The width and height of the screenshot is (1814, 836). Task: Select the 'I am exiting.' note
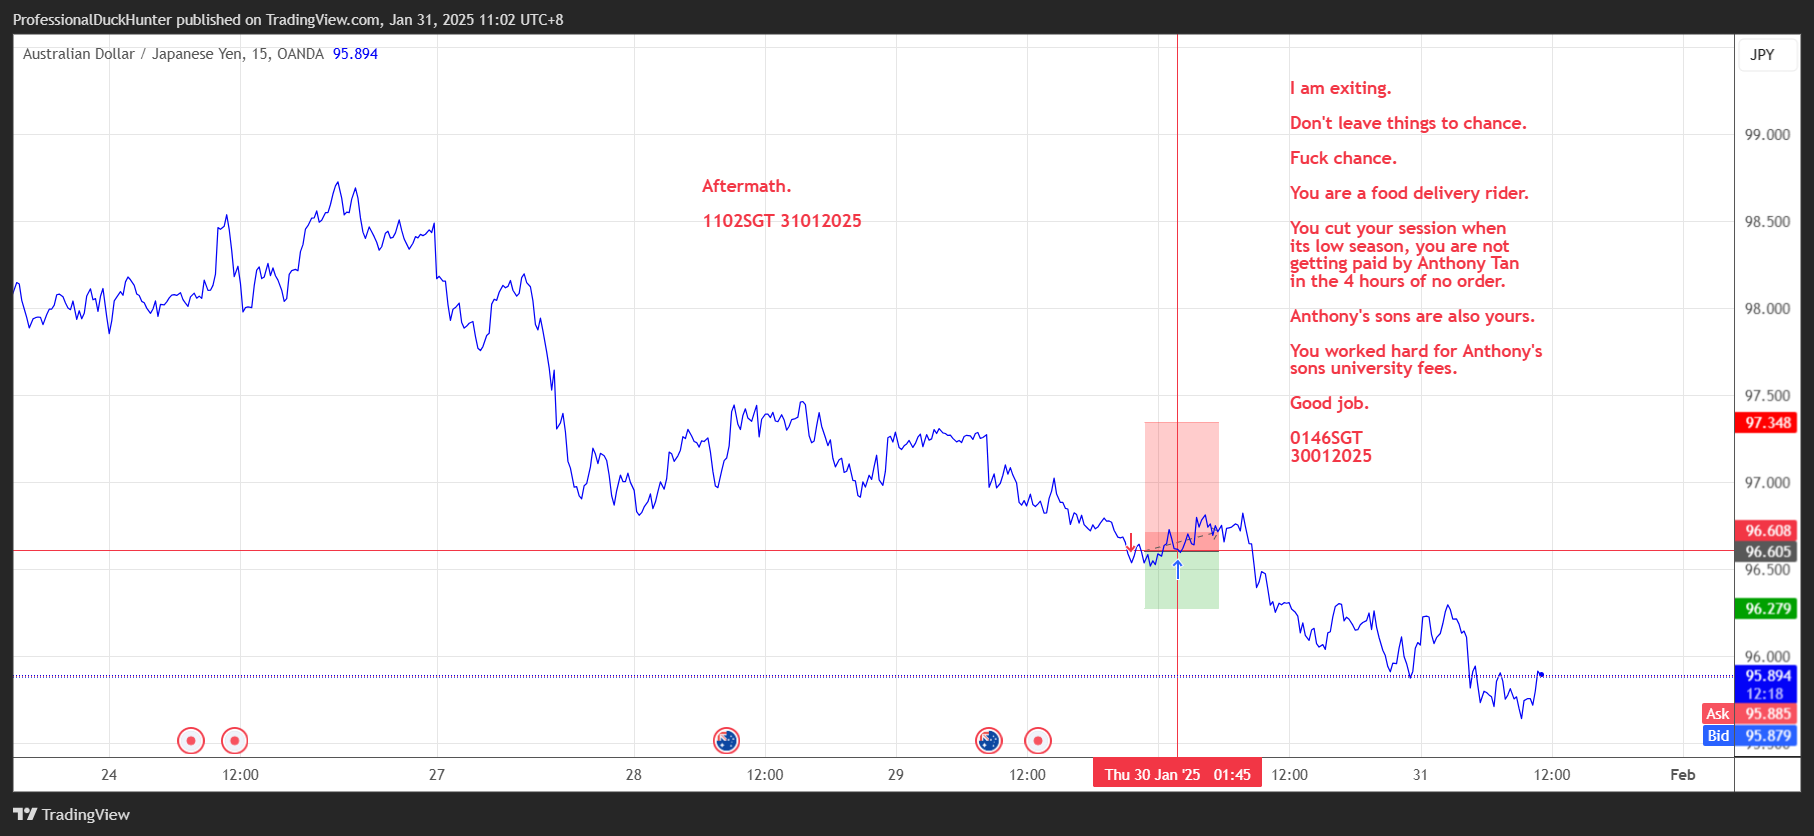[x=1340, y=88]
